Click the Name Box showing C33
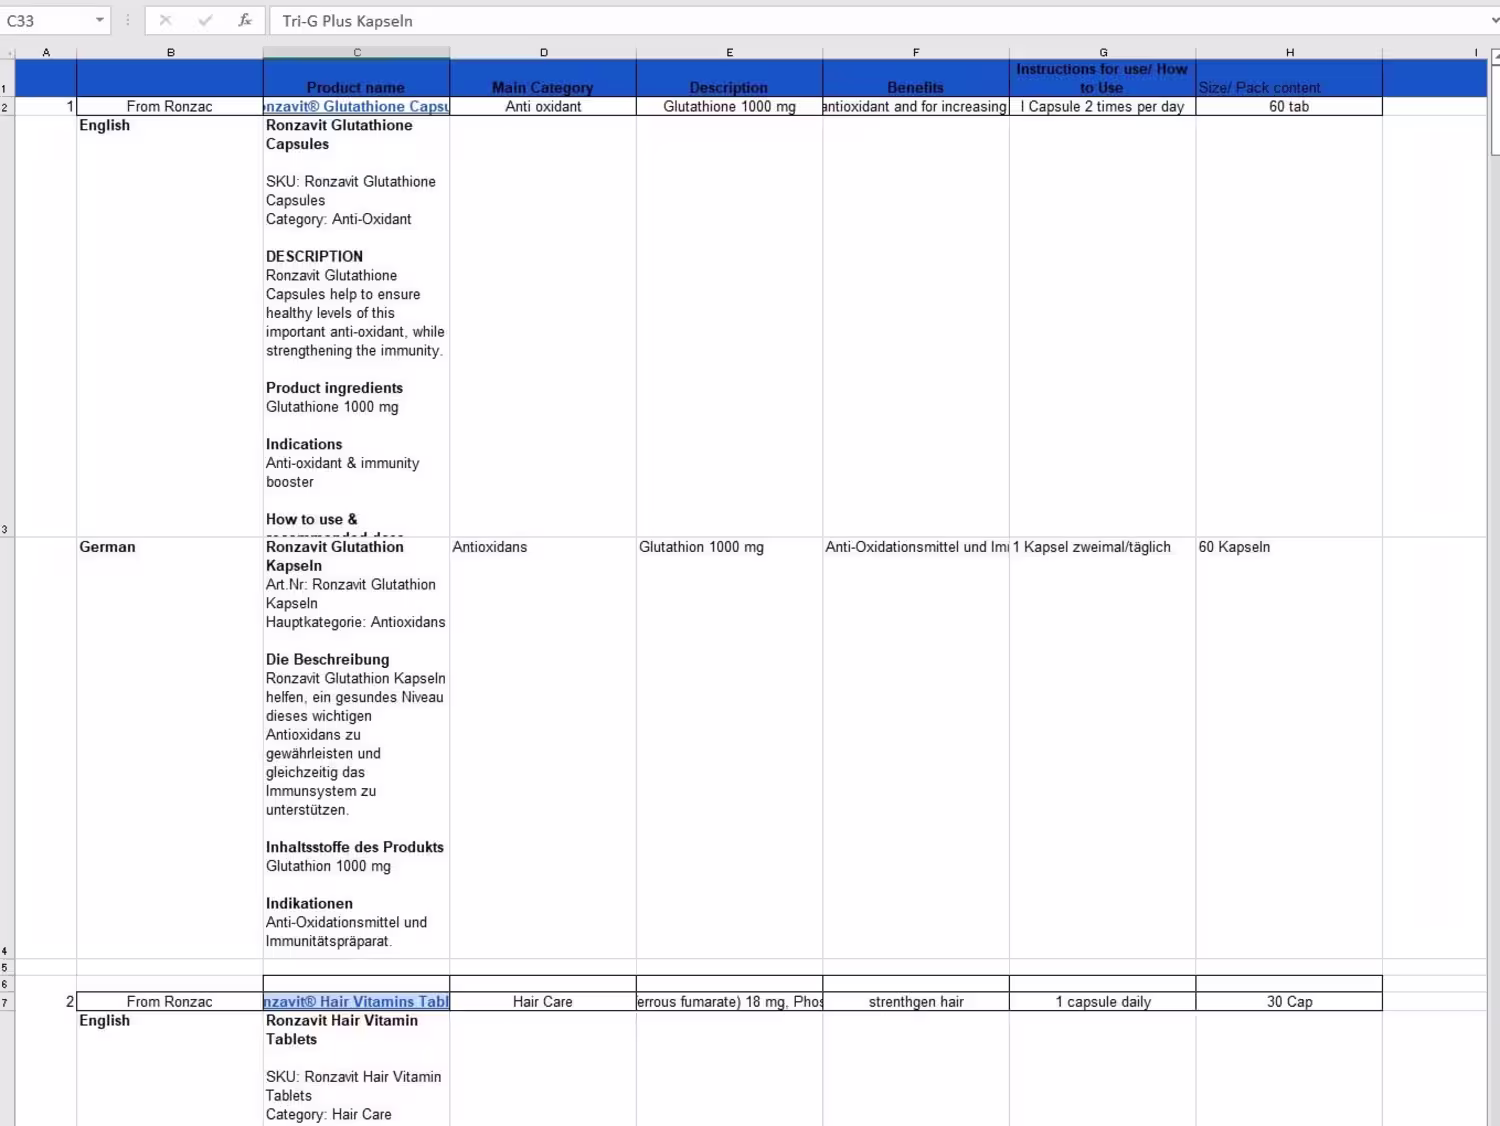 (x=47, y=20)
